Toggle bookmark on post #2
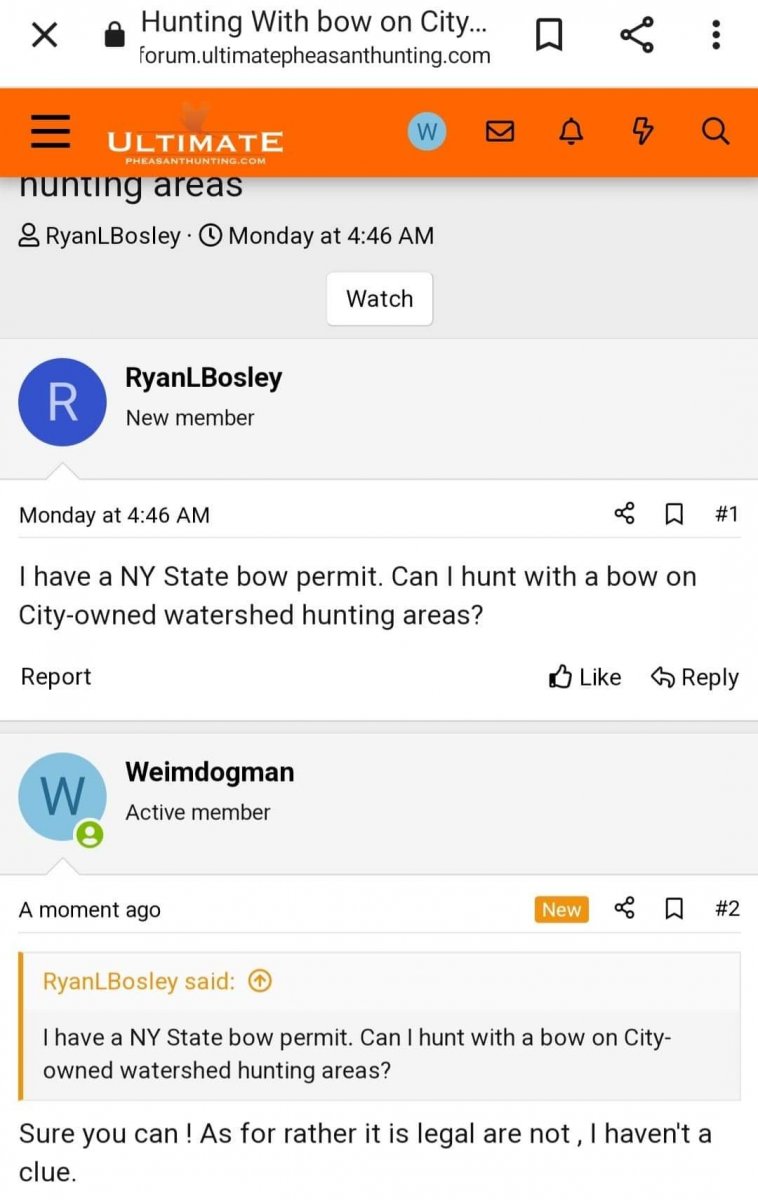This screenshot has height=1200, width=758. coord(675,909)
